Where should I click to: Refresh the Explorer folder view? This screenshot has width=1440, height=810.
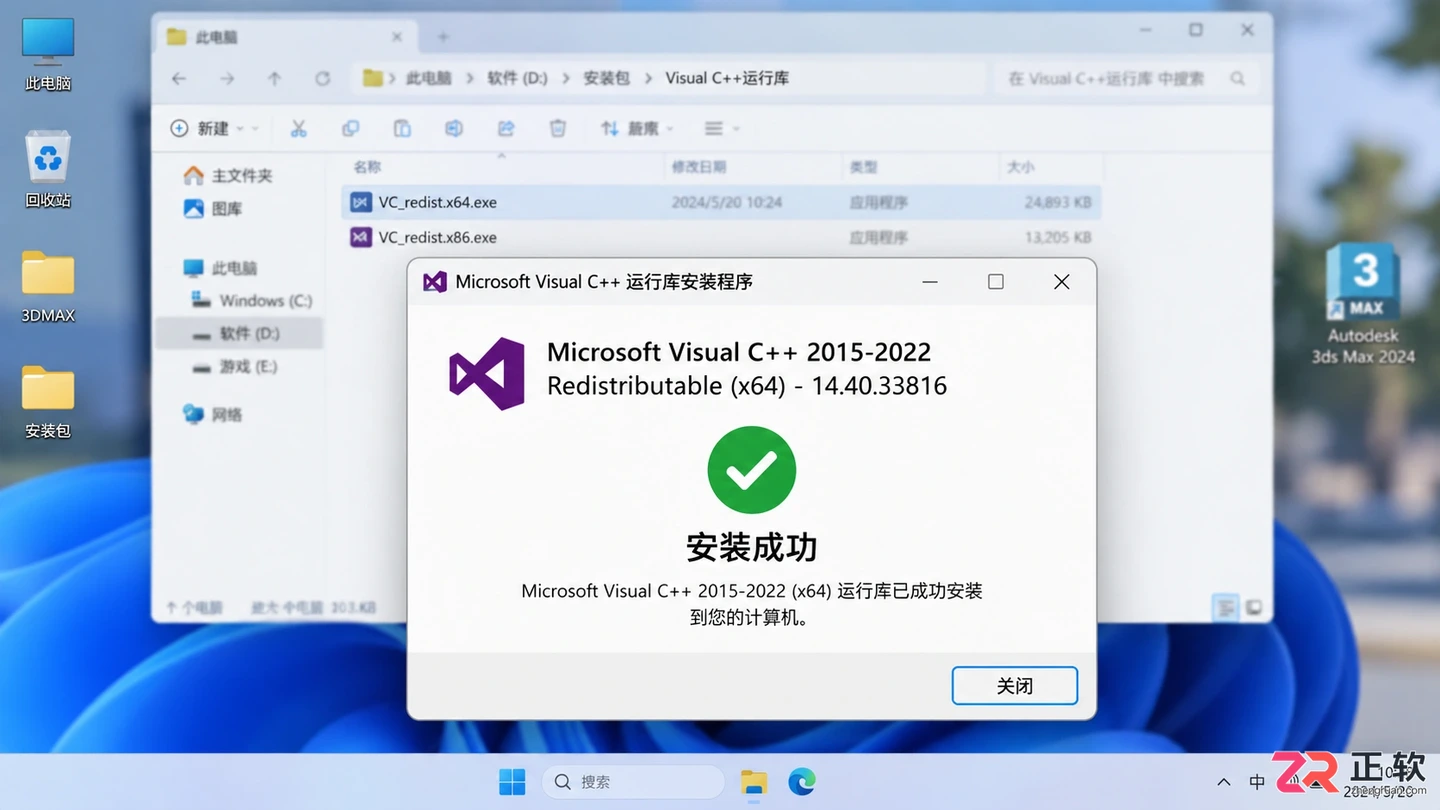pos(322,78)
